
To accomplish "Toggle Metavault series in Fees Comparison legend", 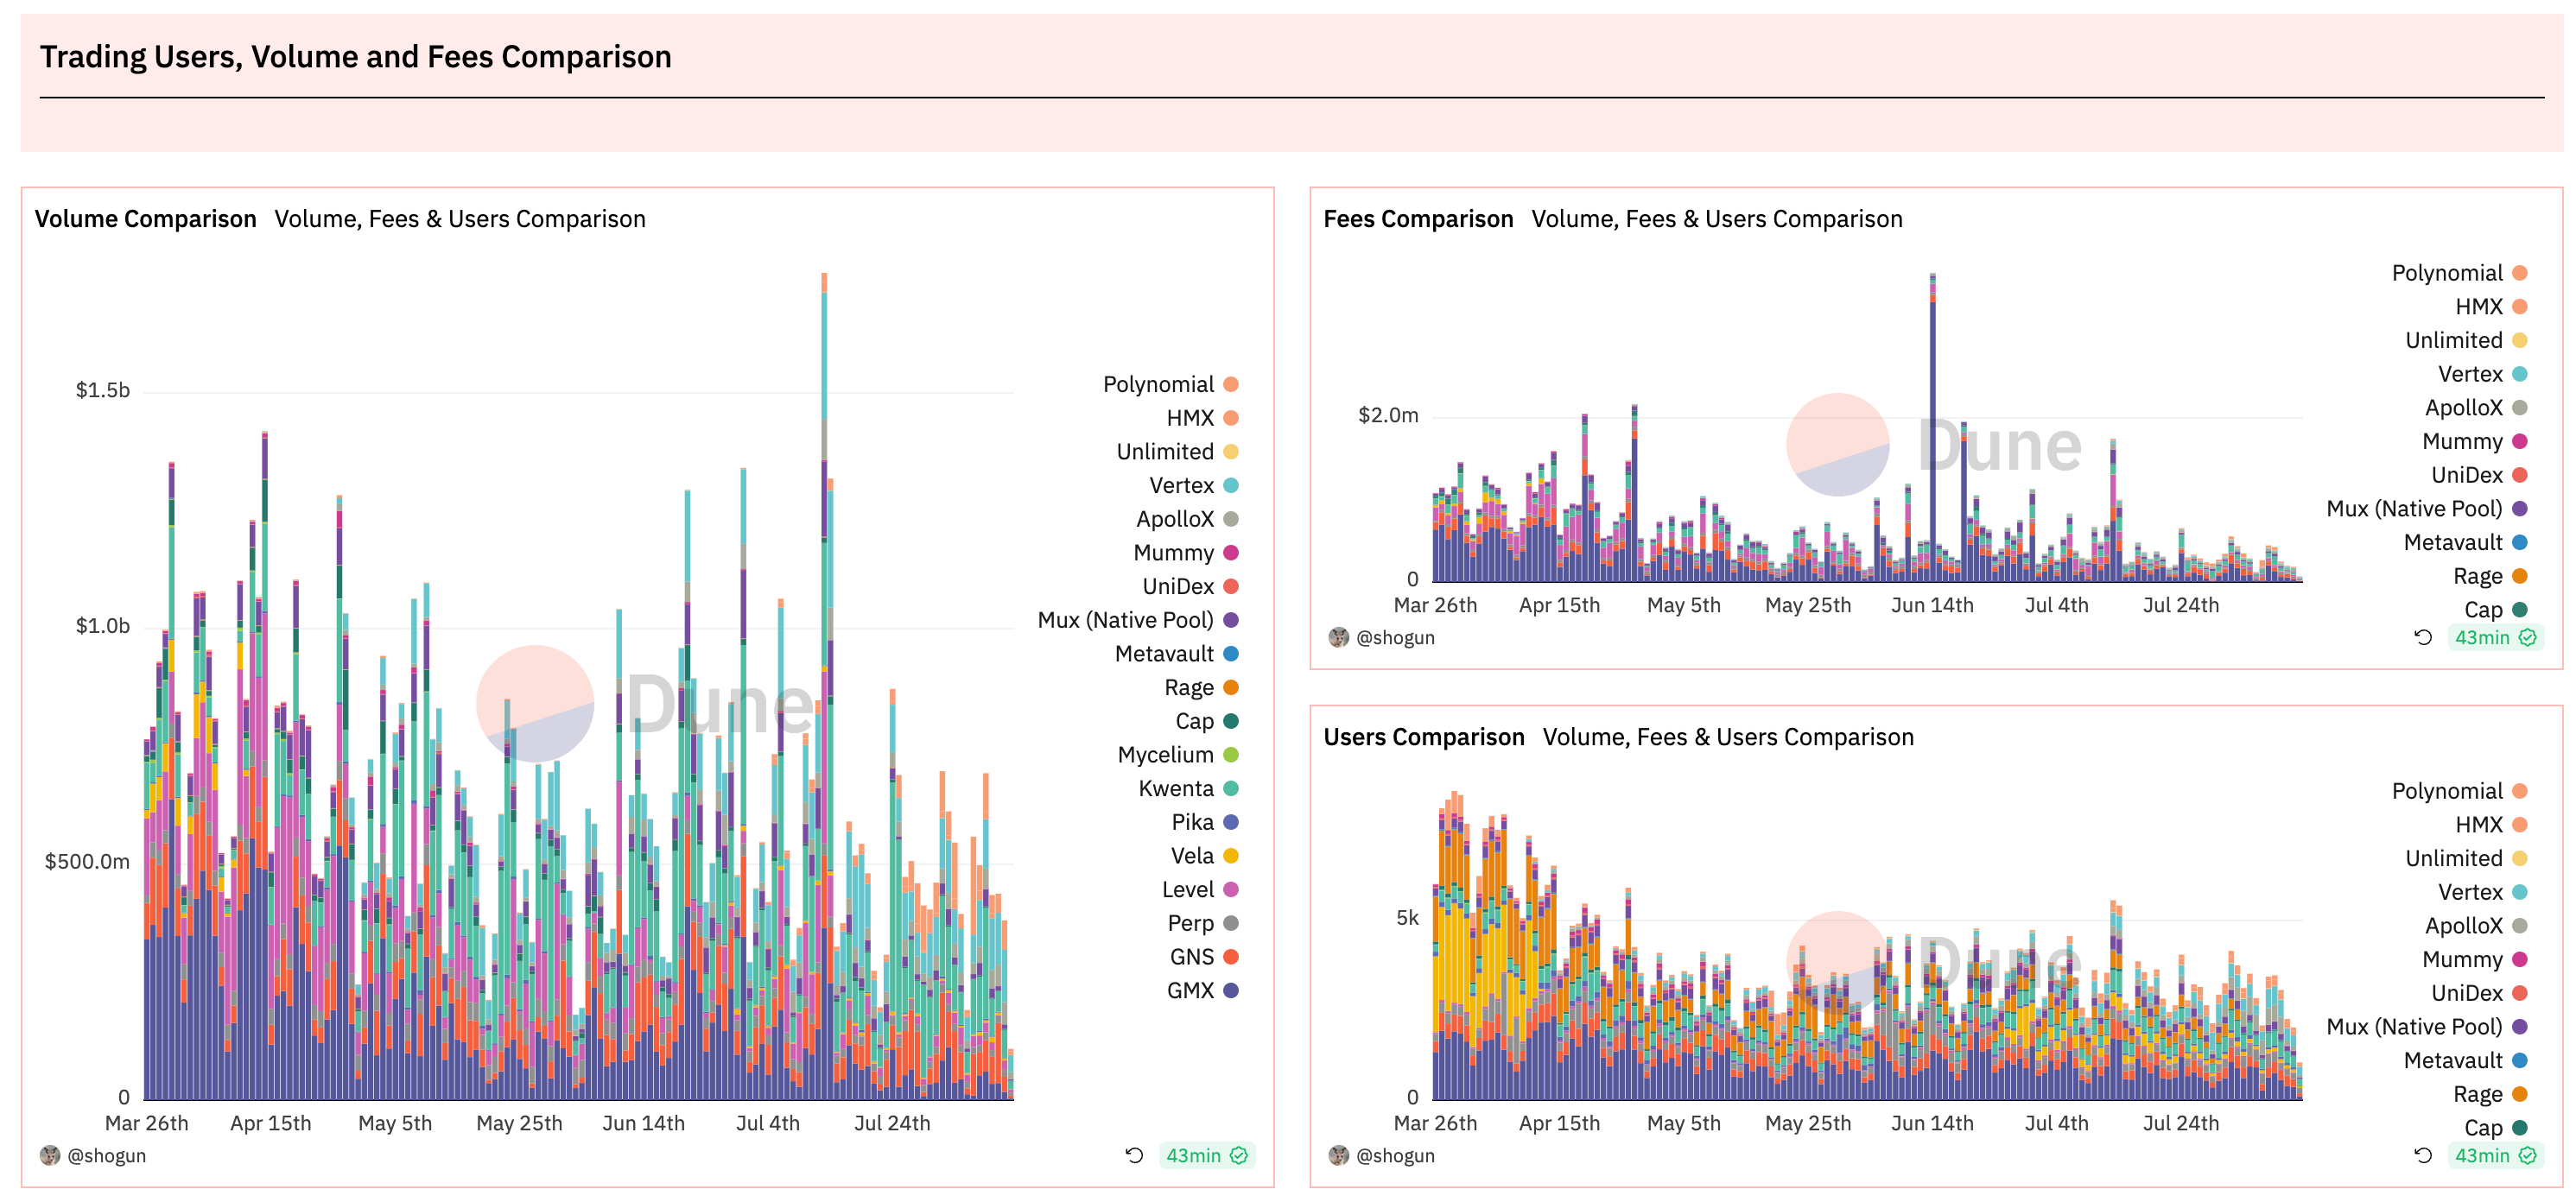I will click(x=2466, y=542).
